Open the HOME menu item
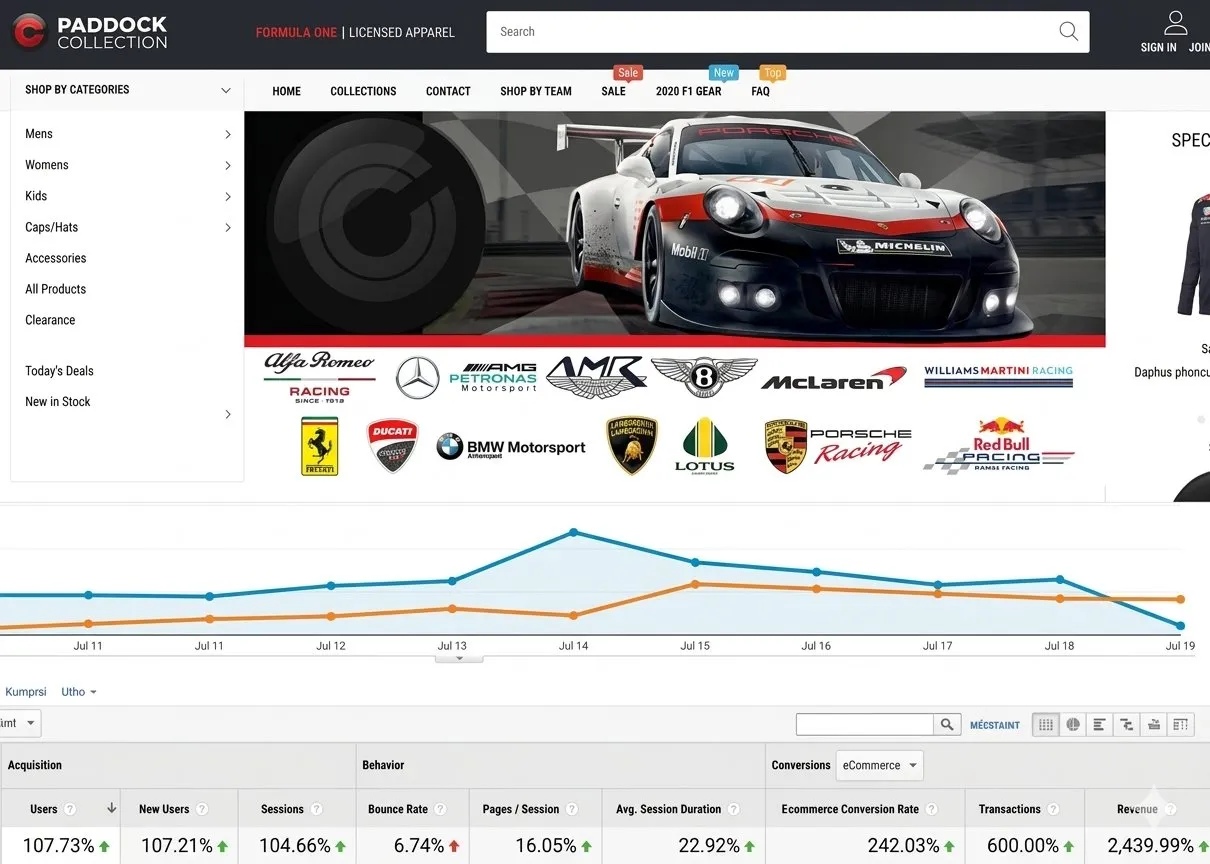The image size is (1210, 864). click(x=286, y=91)
